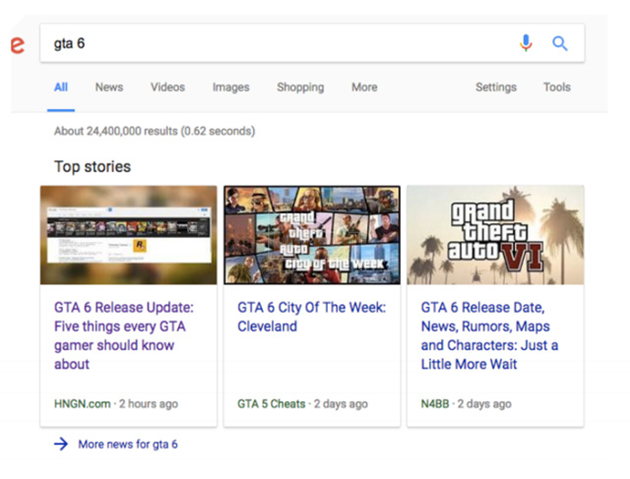Click the HNGN.com source label
Screen dimensions: 630x479
pos(82,403)
